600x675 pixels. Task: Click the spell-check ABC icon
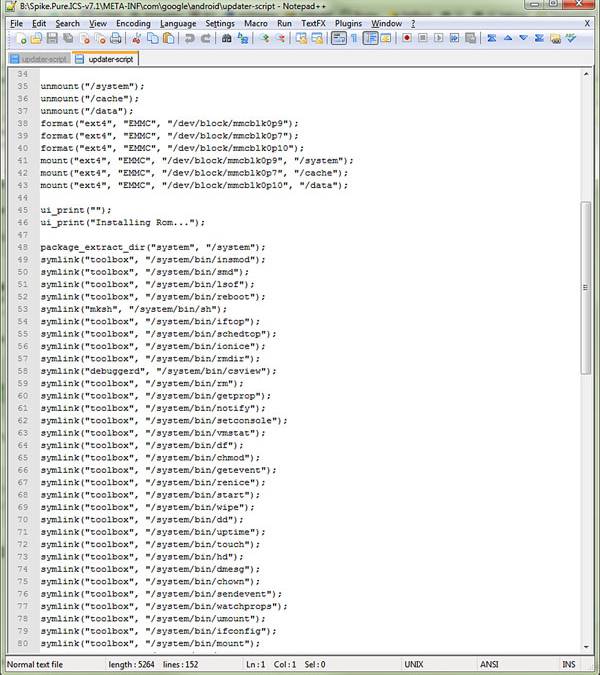point(571,39)
